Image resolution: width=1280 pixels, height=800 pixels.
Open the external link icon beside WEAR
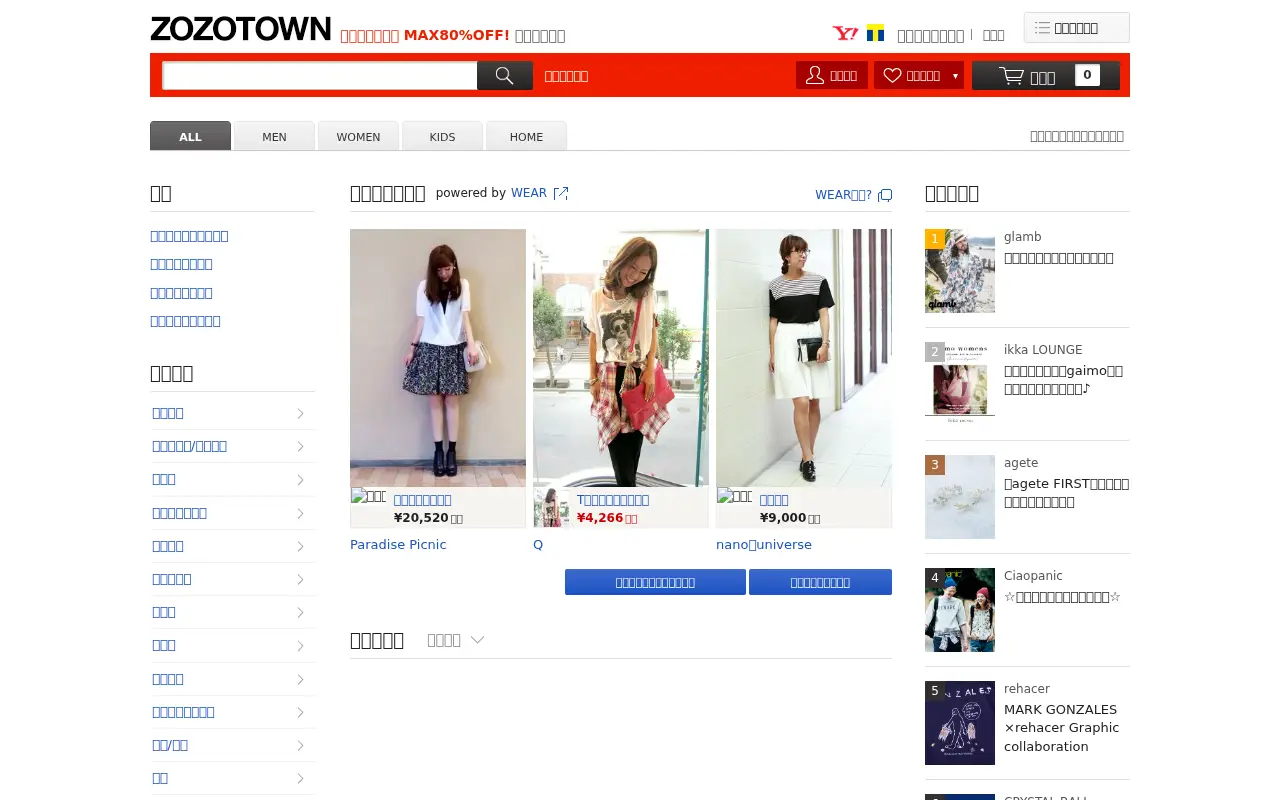tap(561, 194)
